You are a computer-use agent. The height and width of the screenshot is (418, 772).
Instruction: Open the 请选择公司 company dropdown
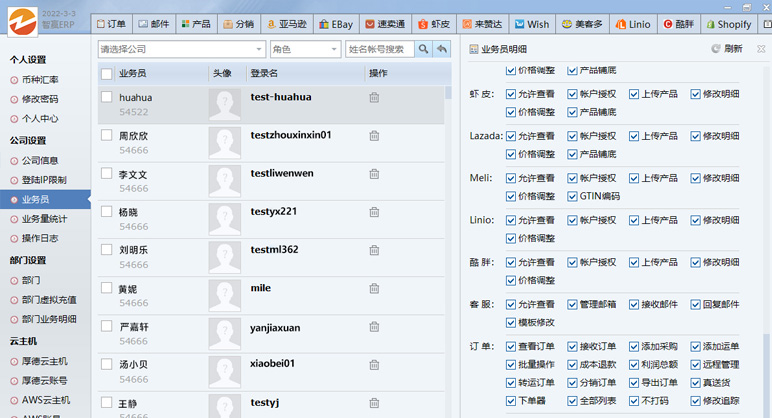pyautogui.click(x=181, y=49)
